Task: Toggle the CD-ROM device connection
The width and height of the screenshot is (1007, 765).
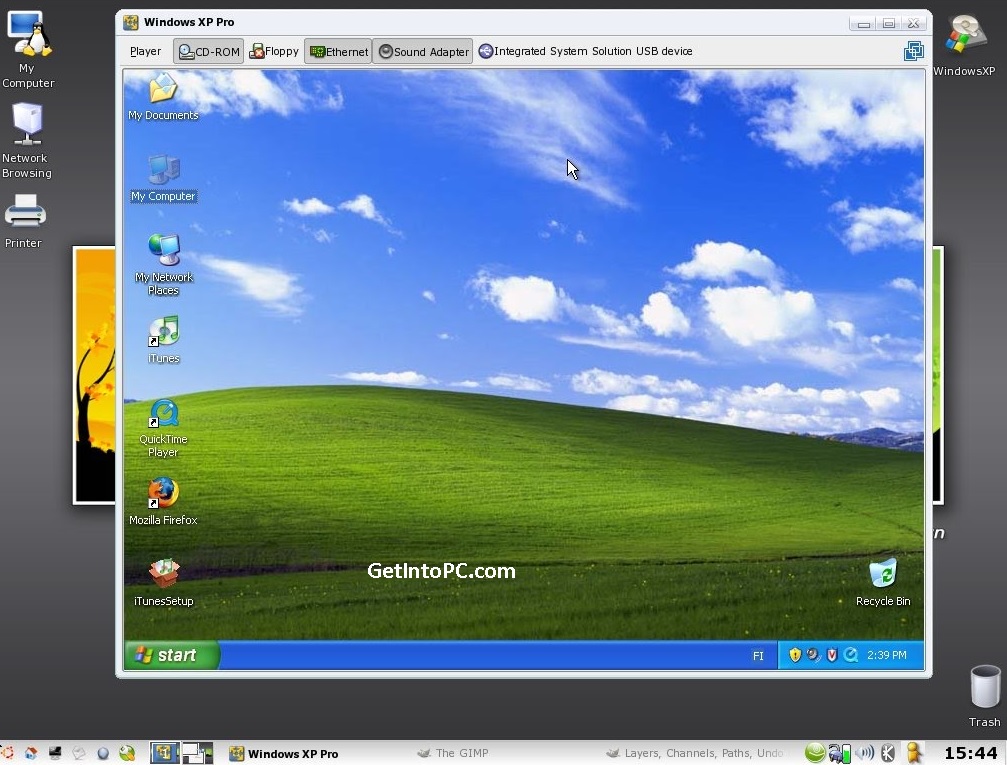Action: coord(209,51)
